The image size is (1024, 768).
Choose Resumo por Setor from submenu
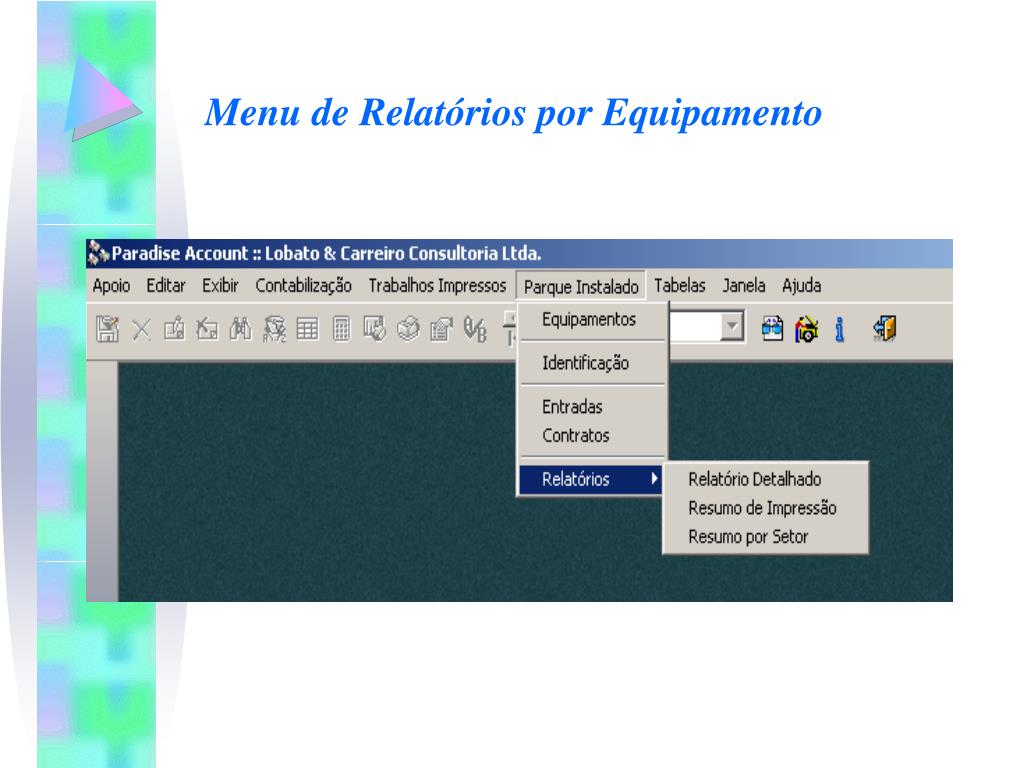765,537
